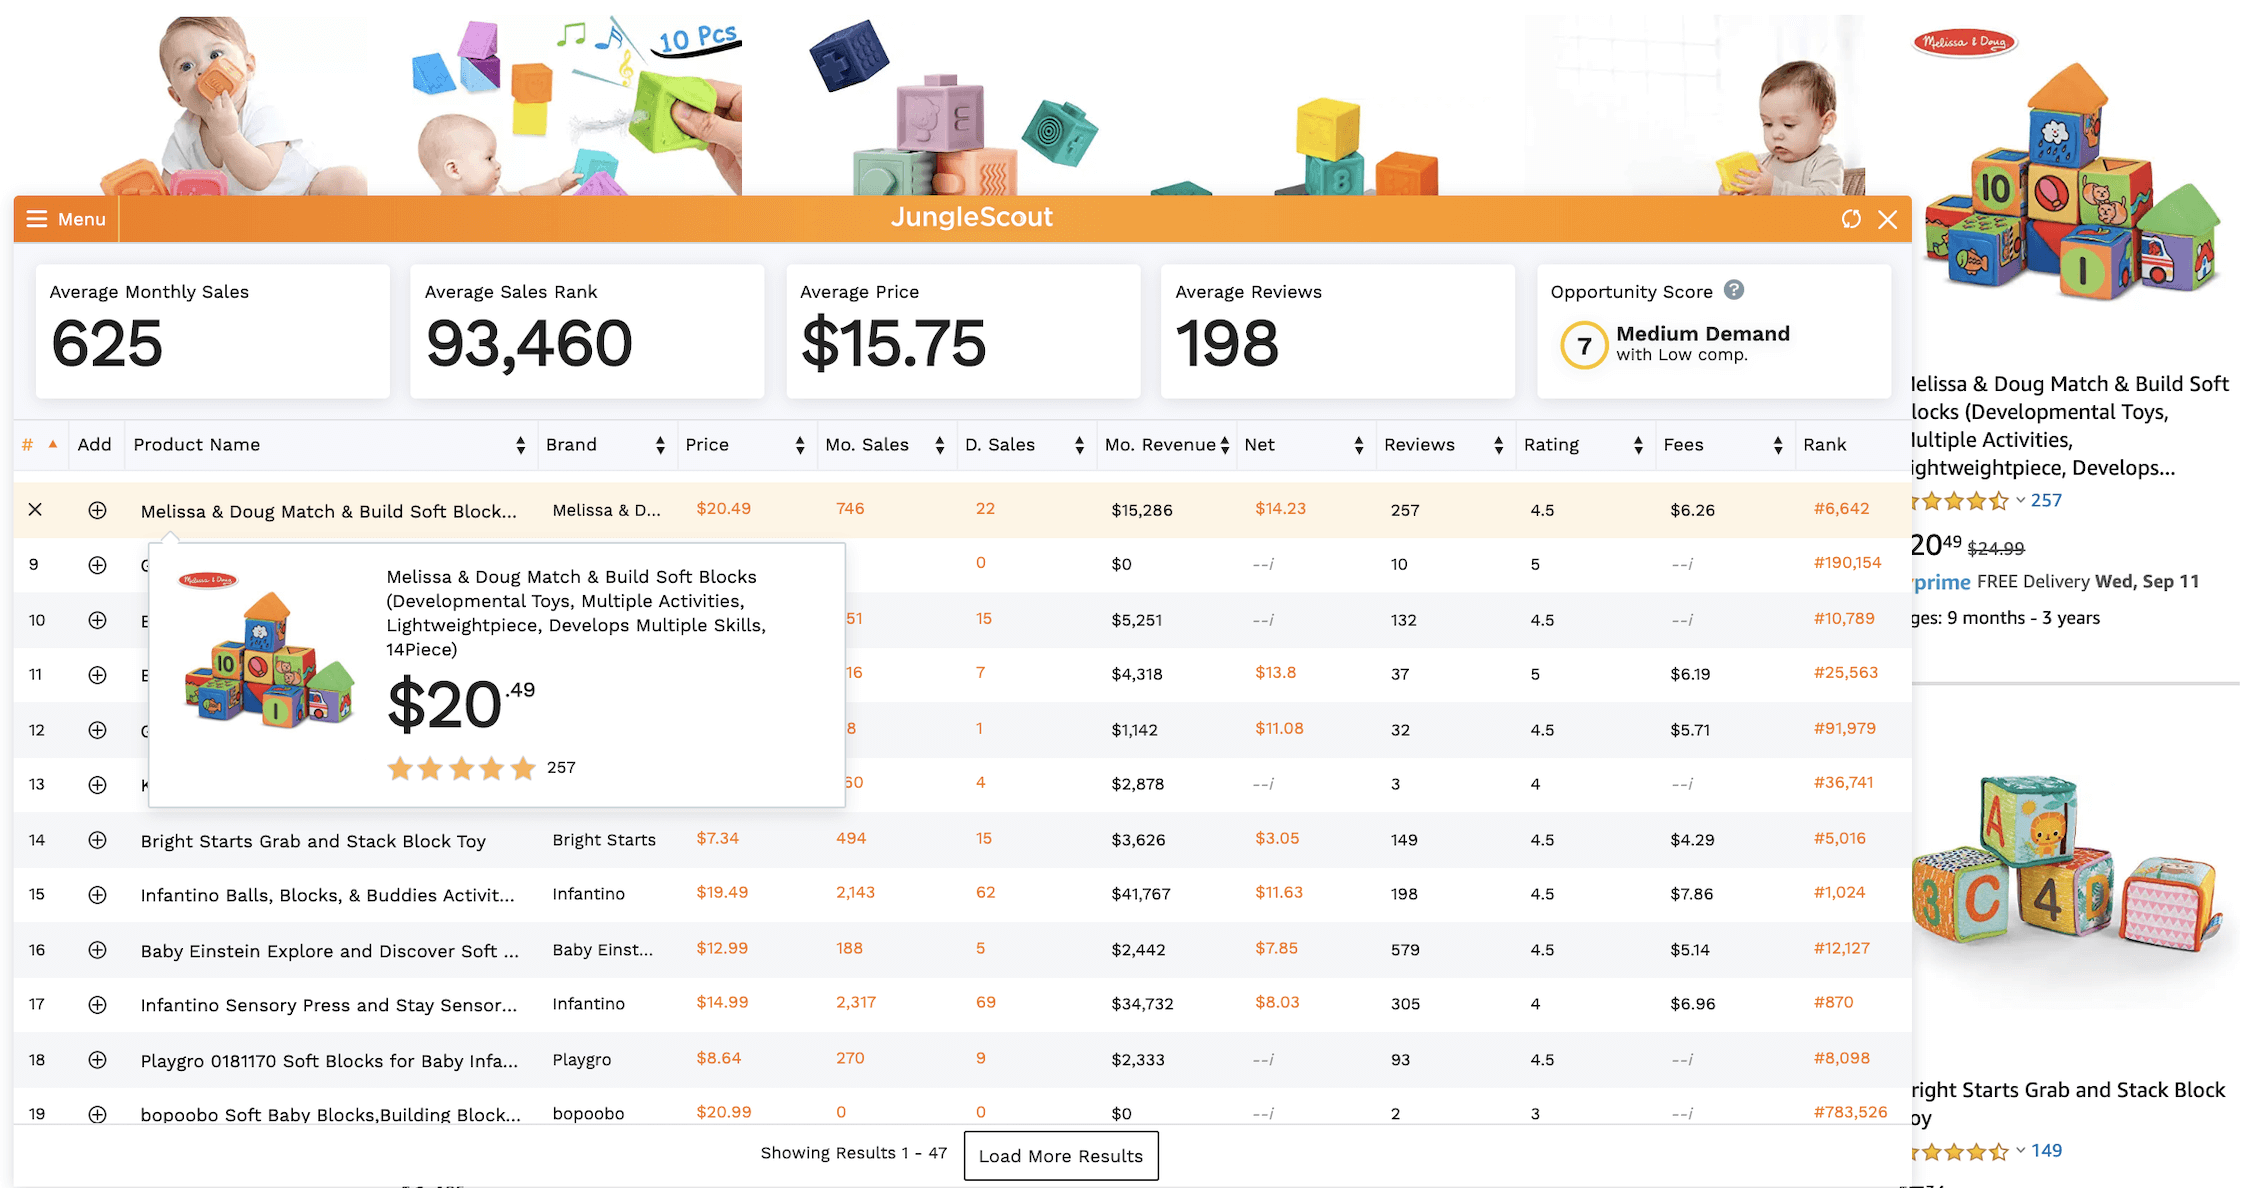Viewport: 2258px width, 1188px height.
Task: Expand rating dropdown beside 257 reviews
Action: click(x=2020, y=500)
